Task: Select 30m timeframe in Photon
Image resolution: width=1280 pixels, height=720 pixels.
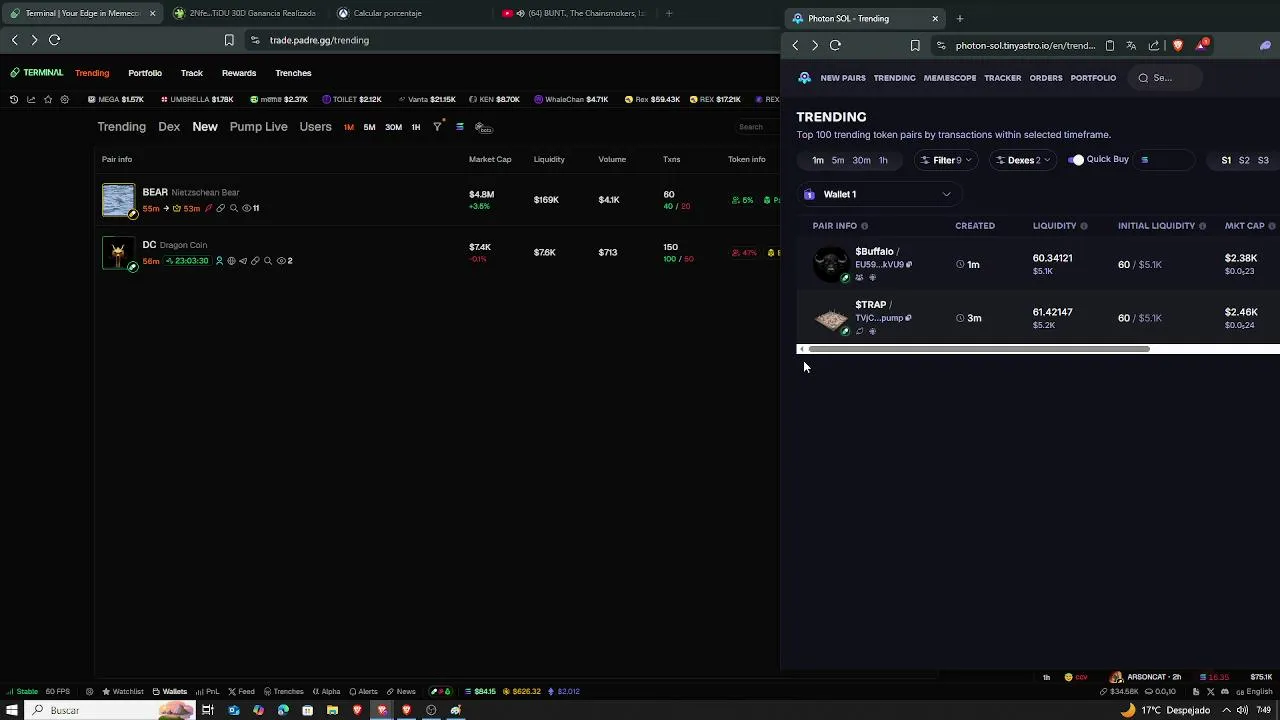Action: [x=861, y=160]
